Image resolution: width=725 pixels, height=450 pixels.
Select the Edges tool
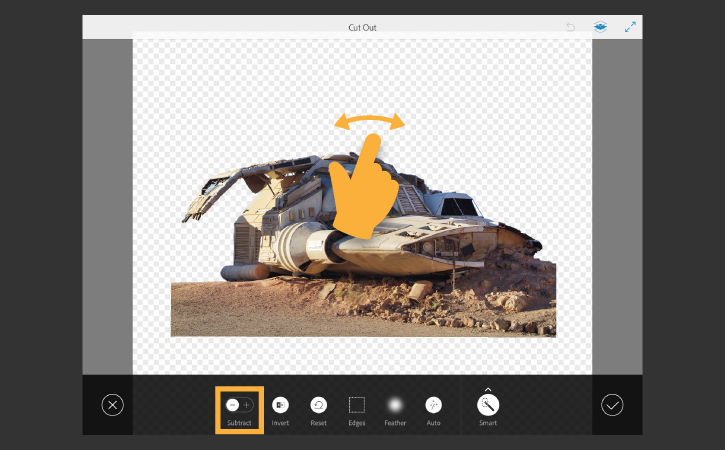(x=356, y=405)
